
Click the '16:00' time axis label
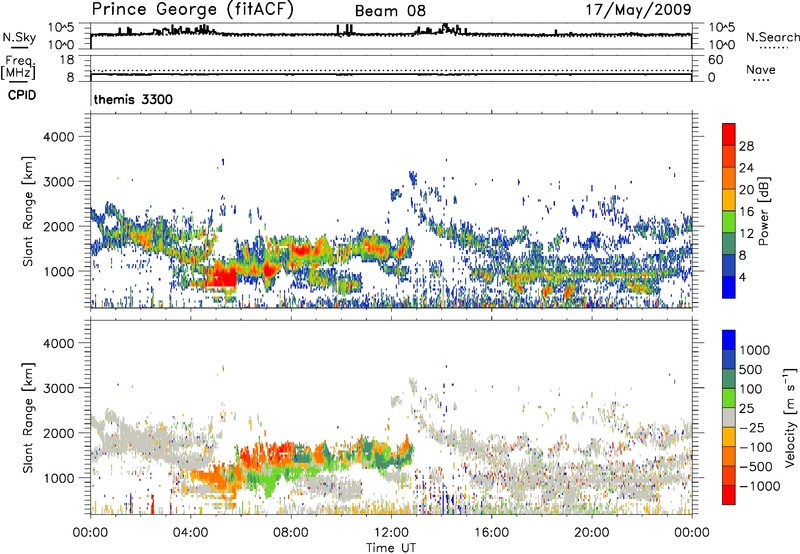(491, 533)
